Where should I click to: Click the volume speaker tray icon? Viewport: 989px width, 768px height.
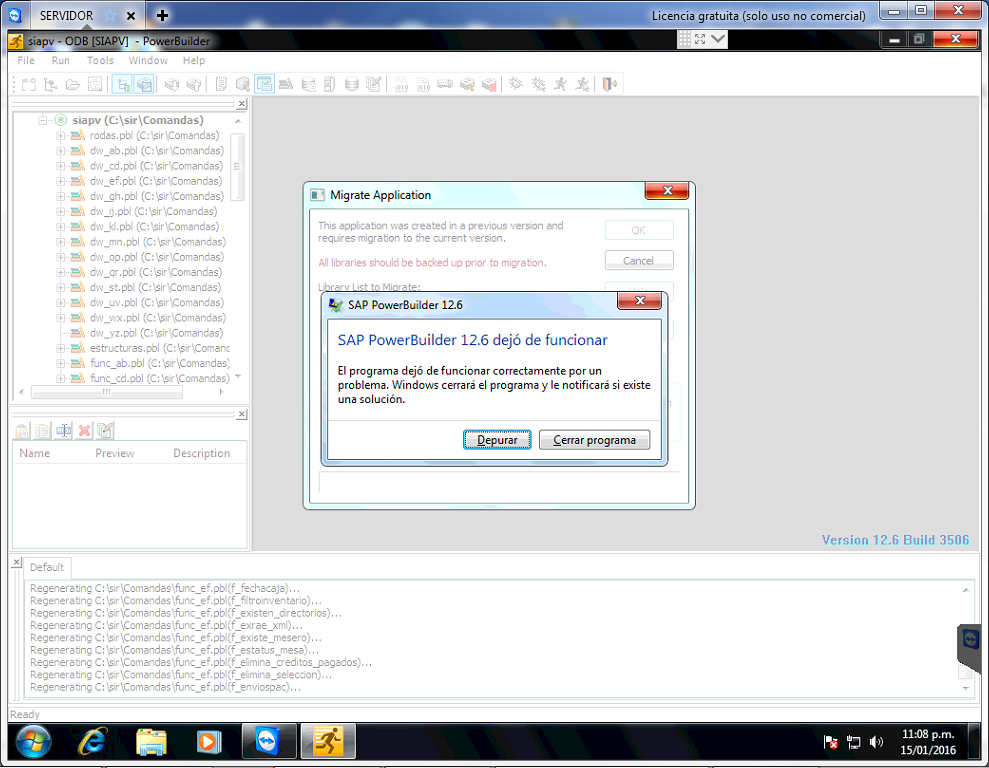click(876, 742)
